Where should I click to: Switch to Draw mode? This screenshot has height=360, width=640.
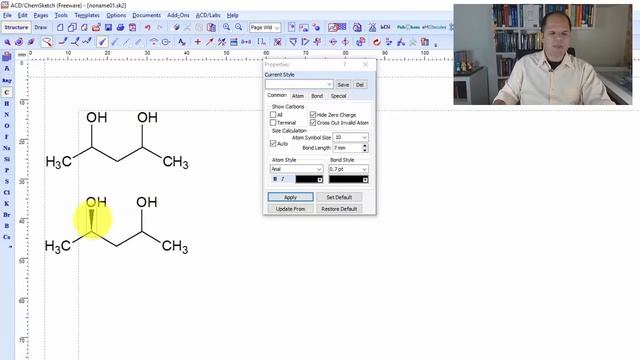click(40, 27)
